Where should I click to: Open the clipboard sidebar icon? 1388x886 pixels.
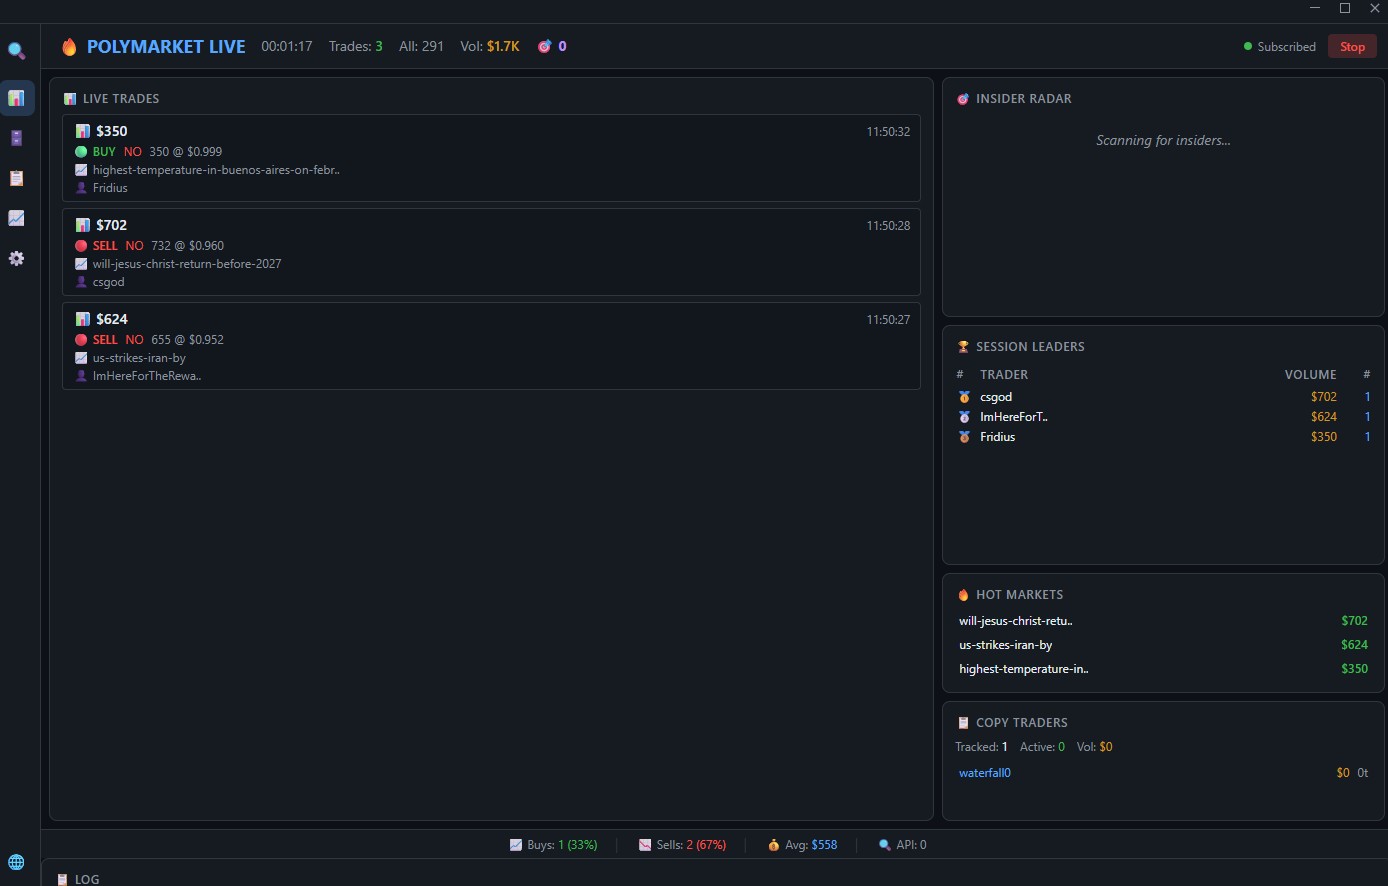point(17,178)
